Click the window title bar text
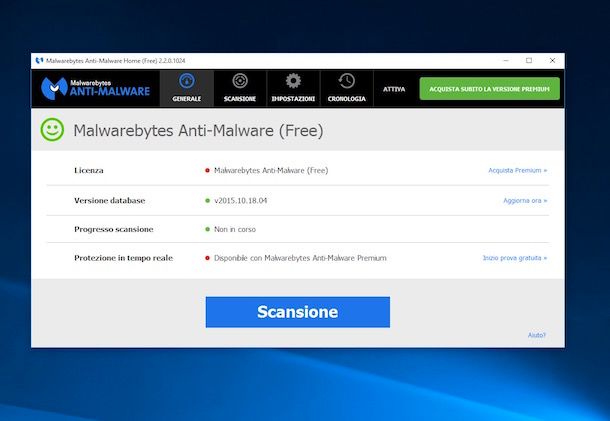610x421 pixels. (116, 61)
